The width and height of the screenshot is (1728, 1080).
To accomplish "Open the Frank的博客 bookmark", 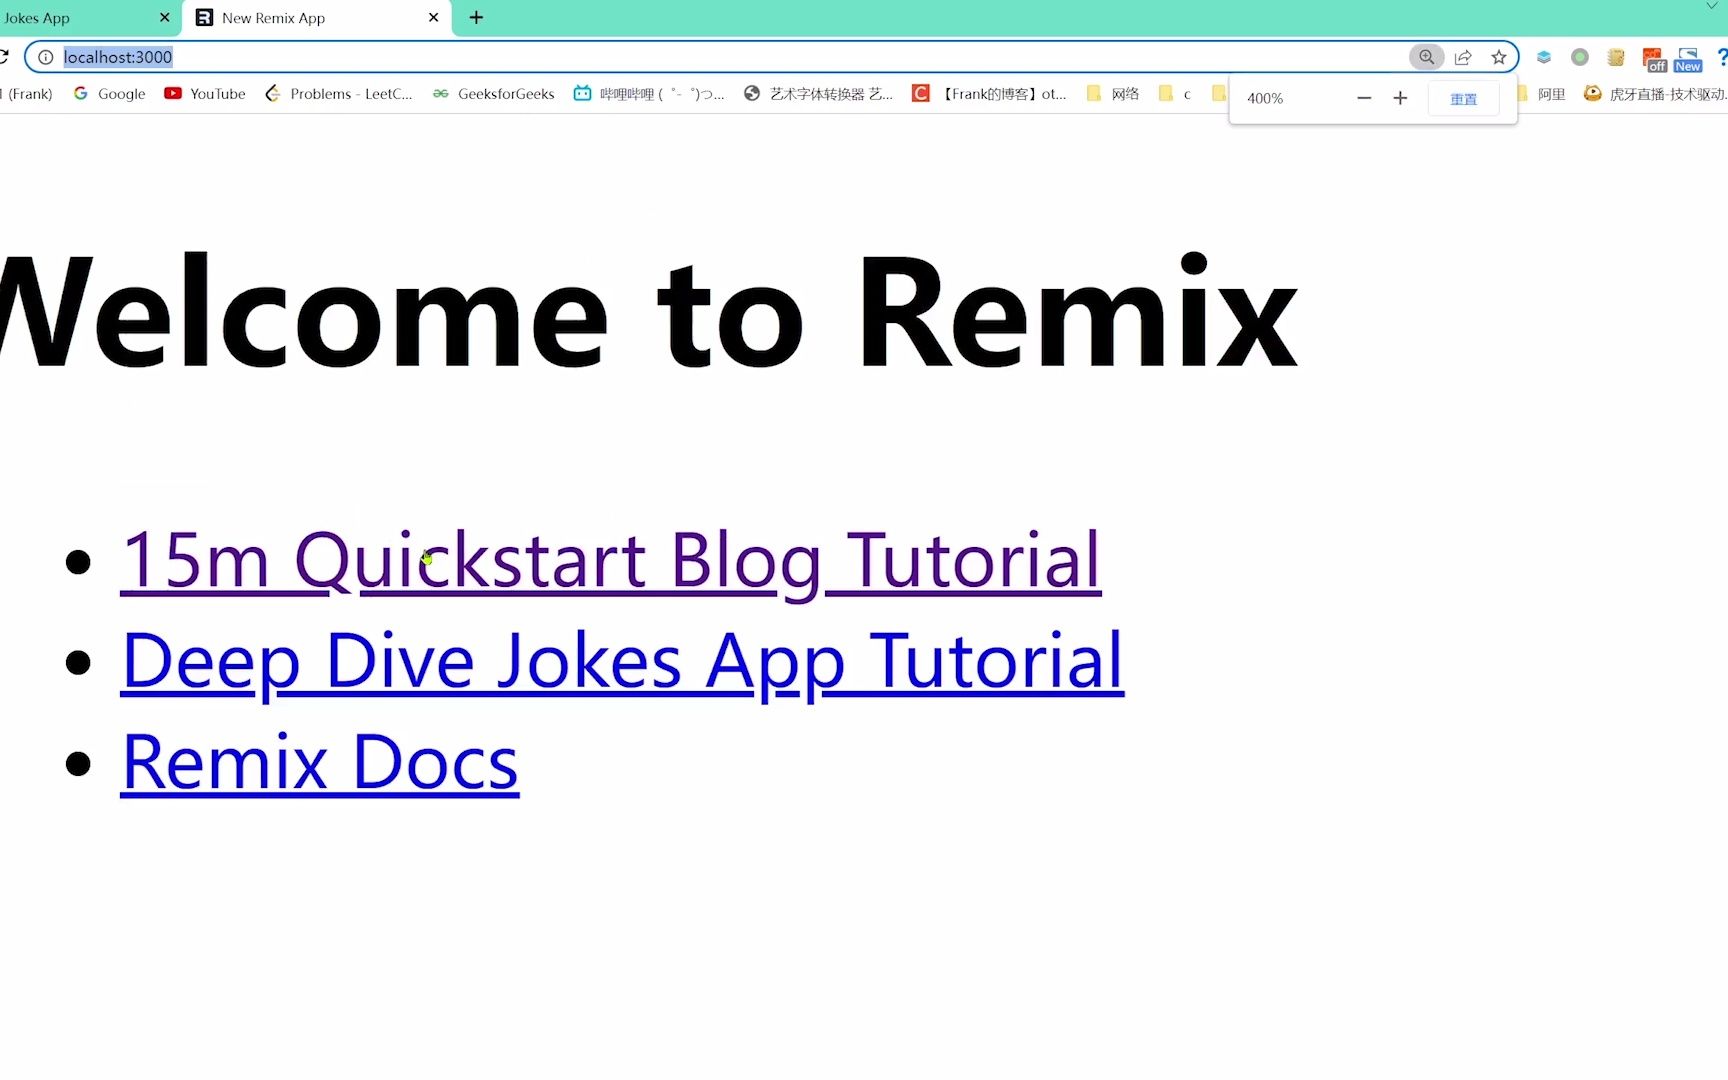I will click(x=989, y=93).
